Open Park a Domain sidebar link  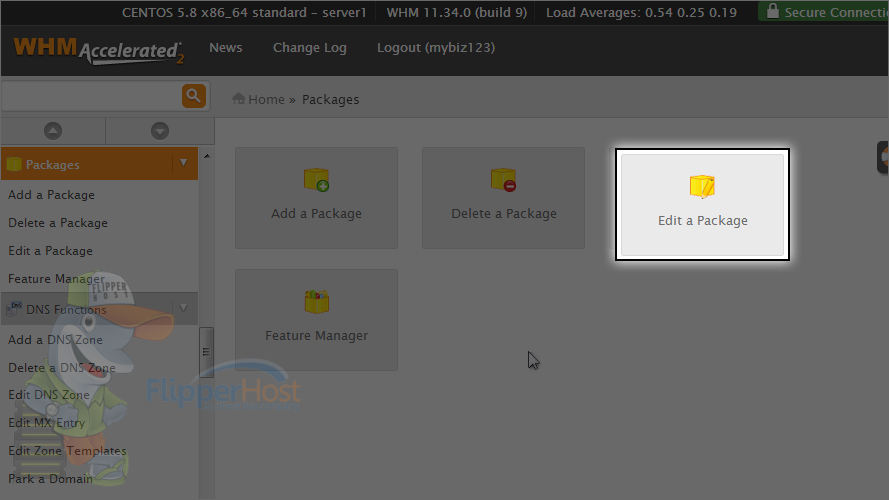[x=50, y=478]
